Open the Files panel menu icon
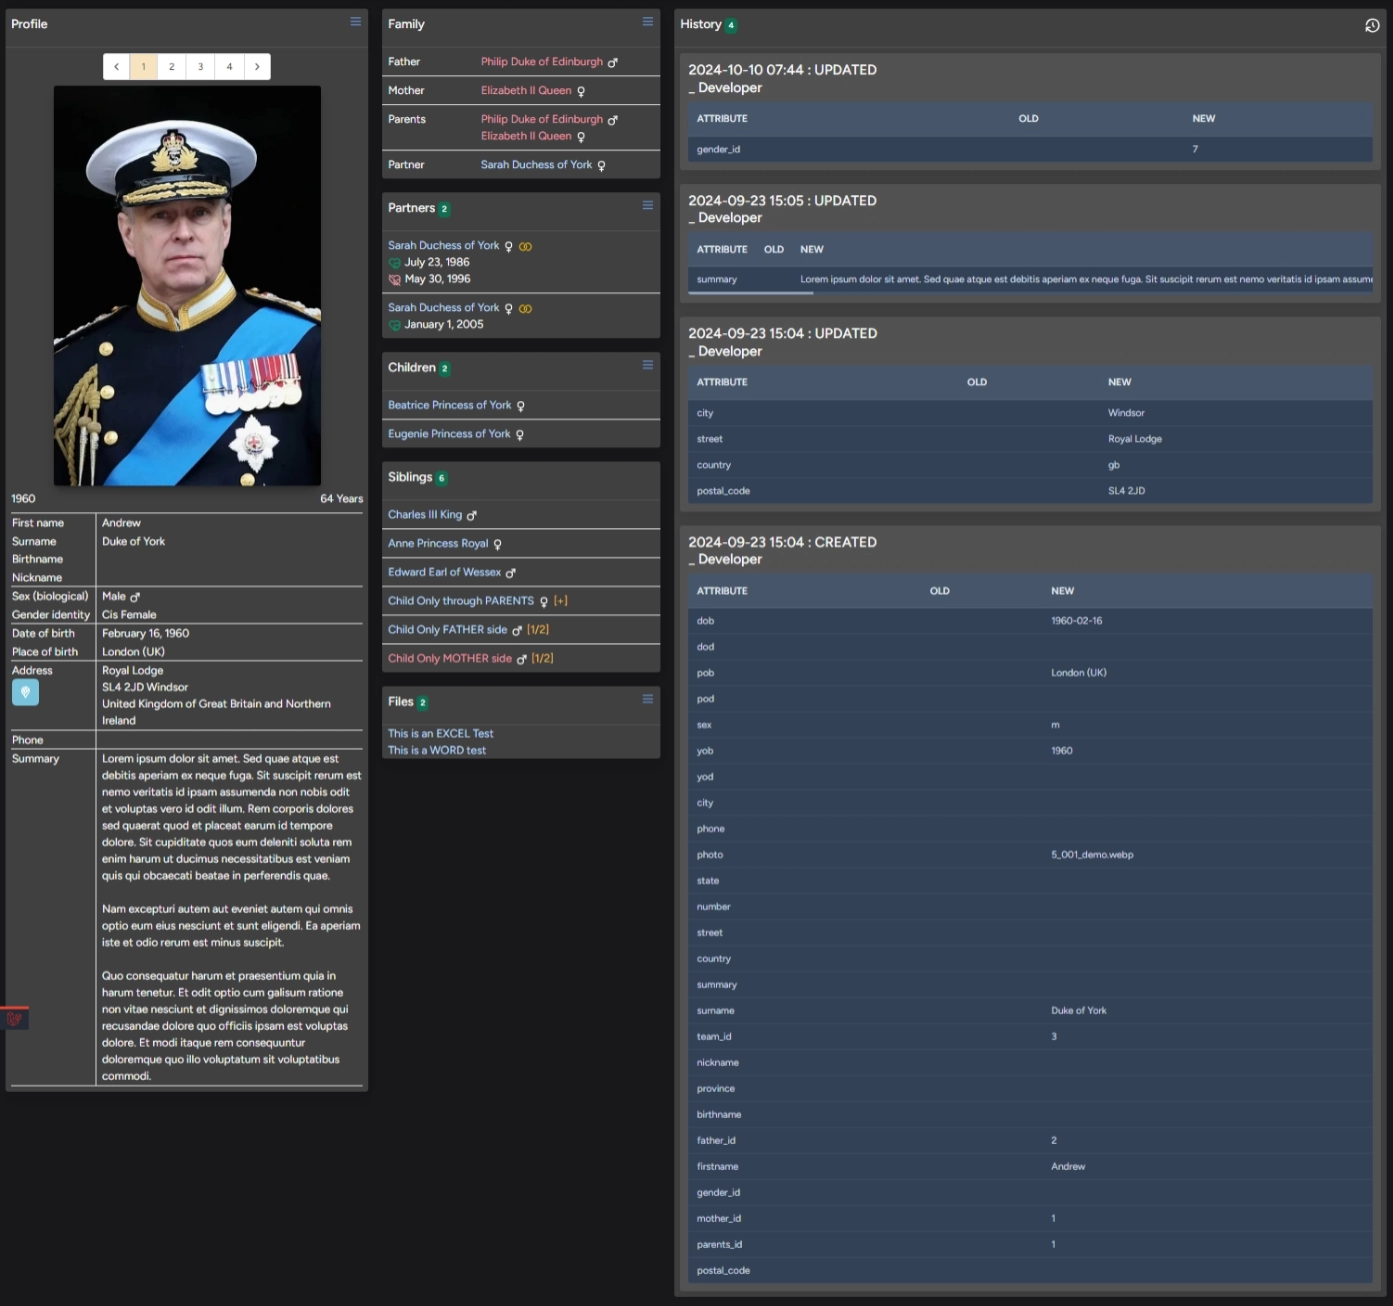1393x1306 pixels. [x=647, y=700]
